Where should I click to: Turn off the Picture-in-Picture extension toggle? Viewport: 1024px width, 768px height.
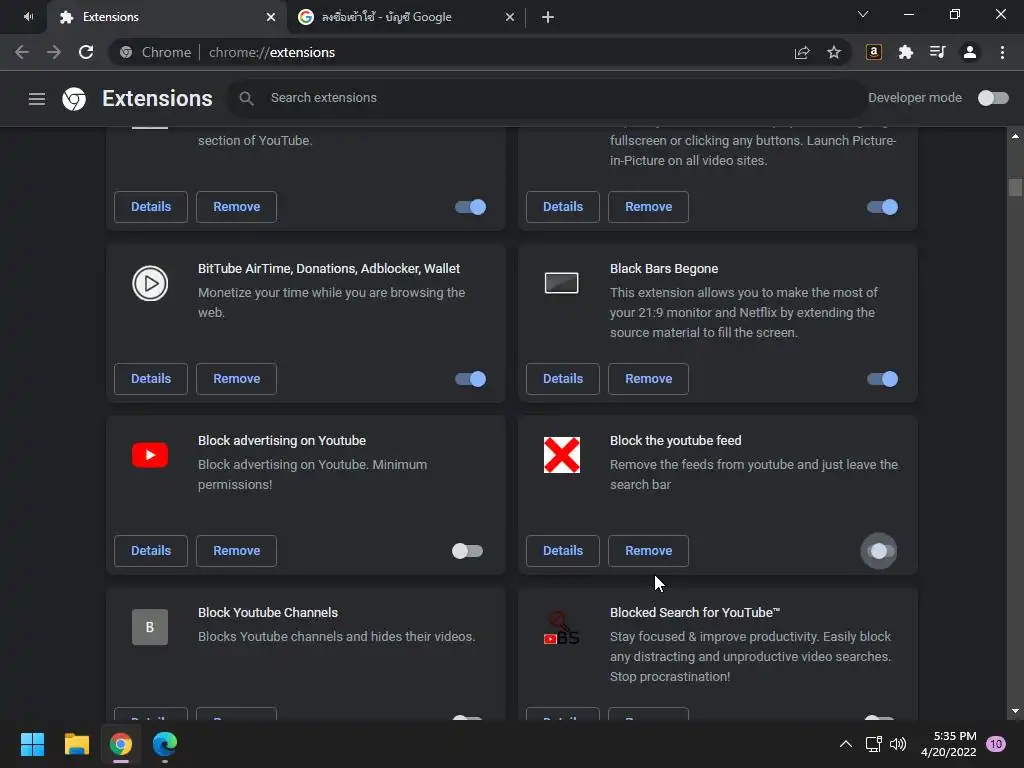[x=882, y=207]
